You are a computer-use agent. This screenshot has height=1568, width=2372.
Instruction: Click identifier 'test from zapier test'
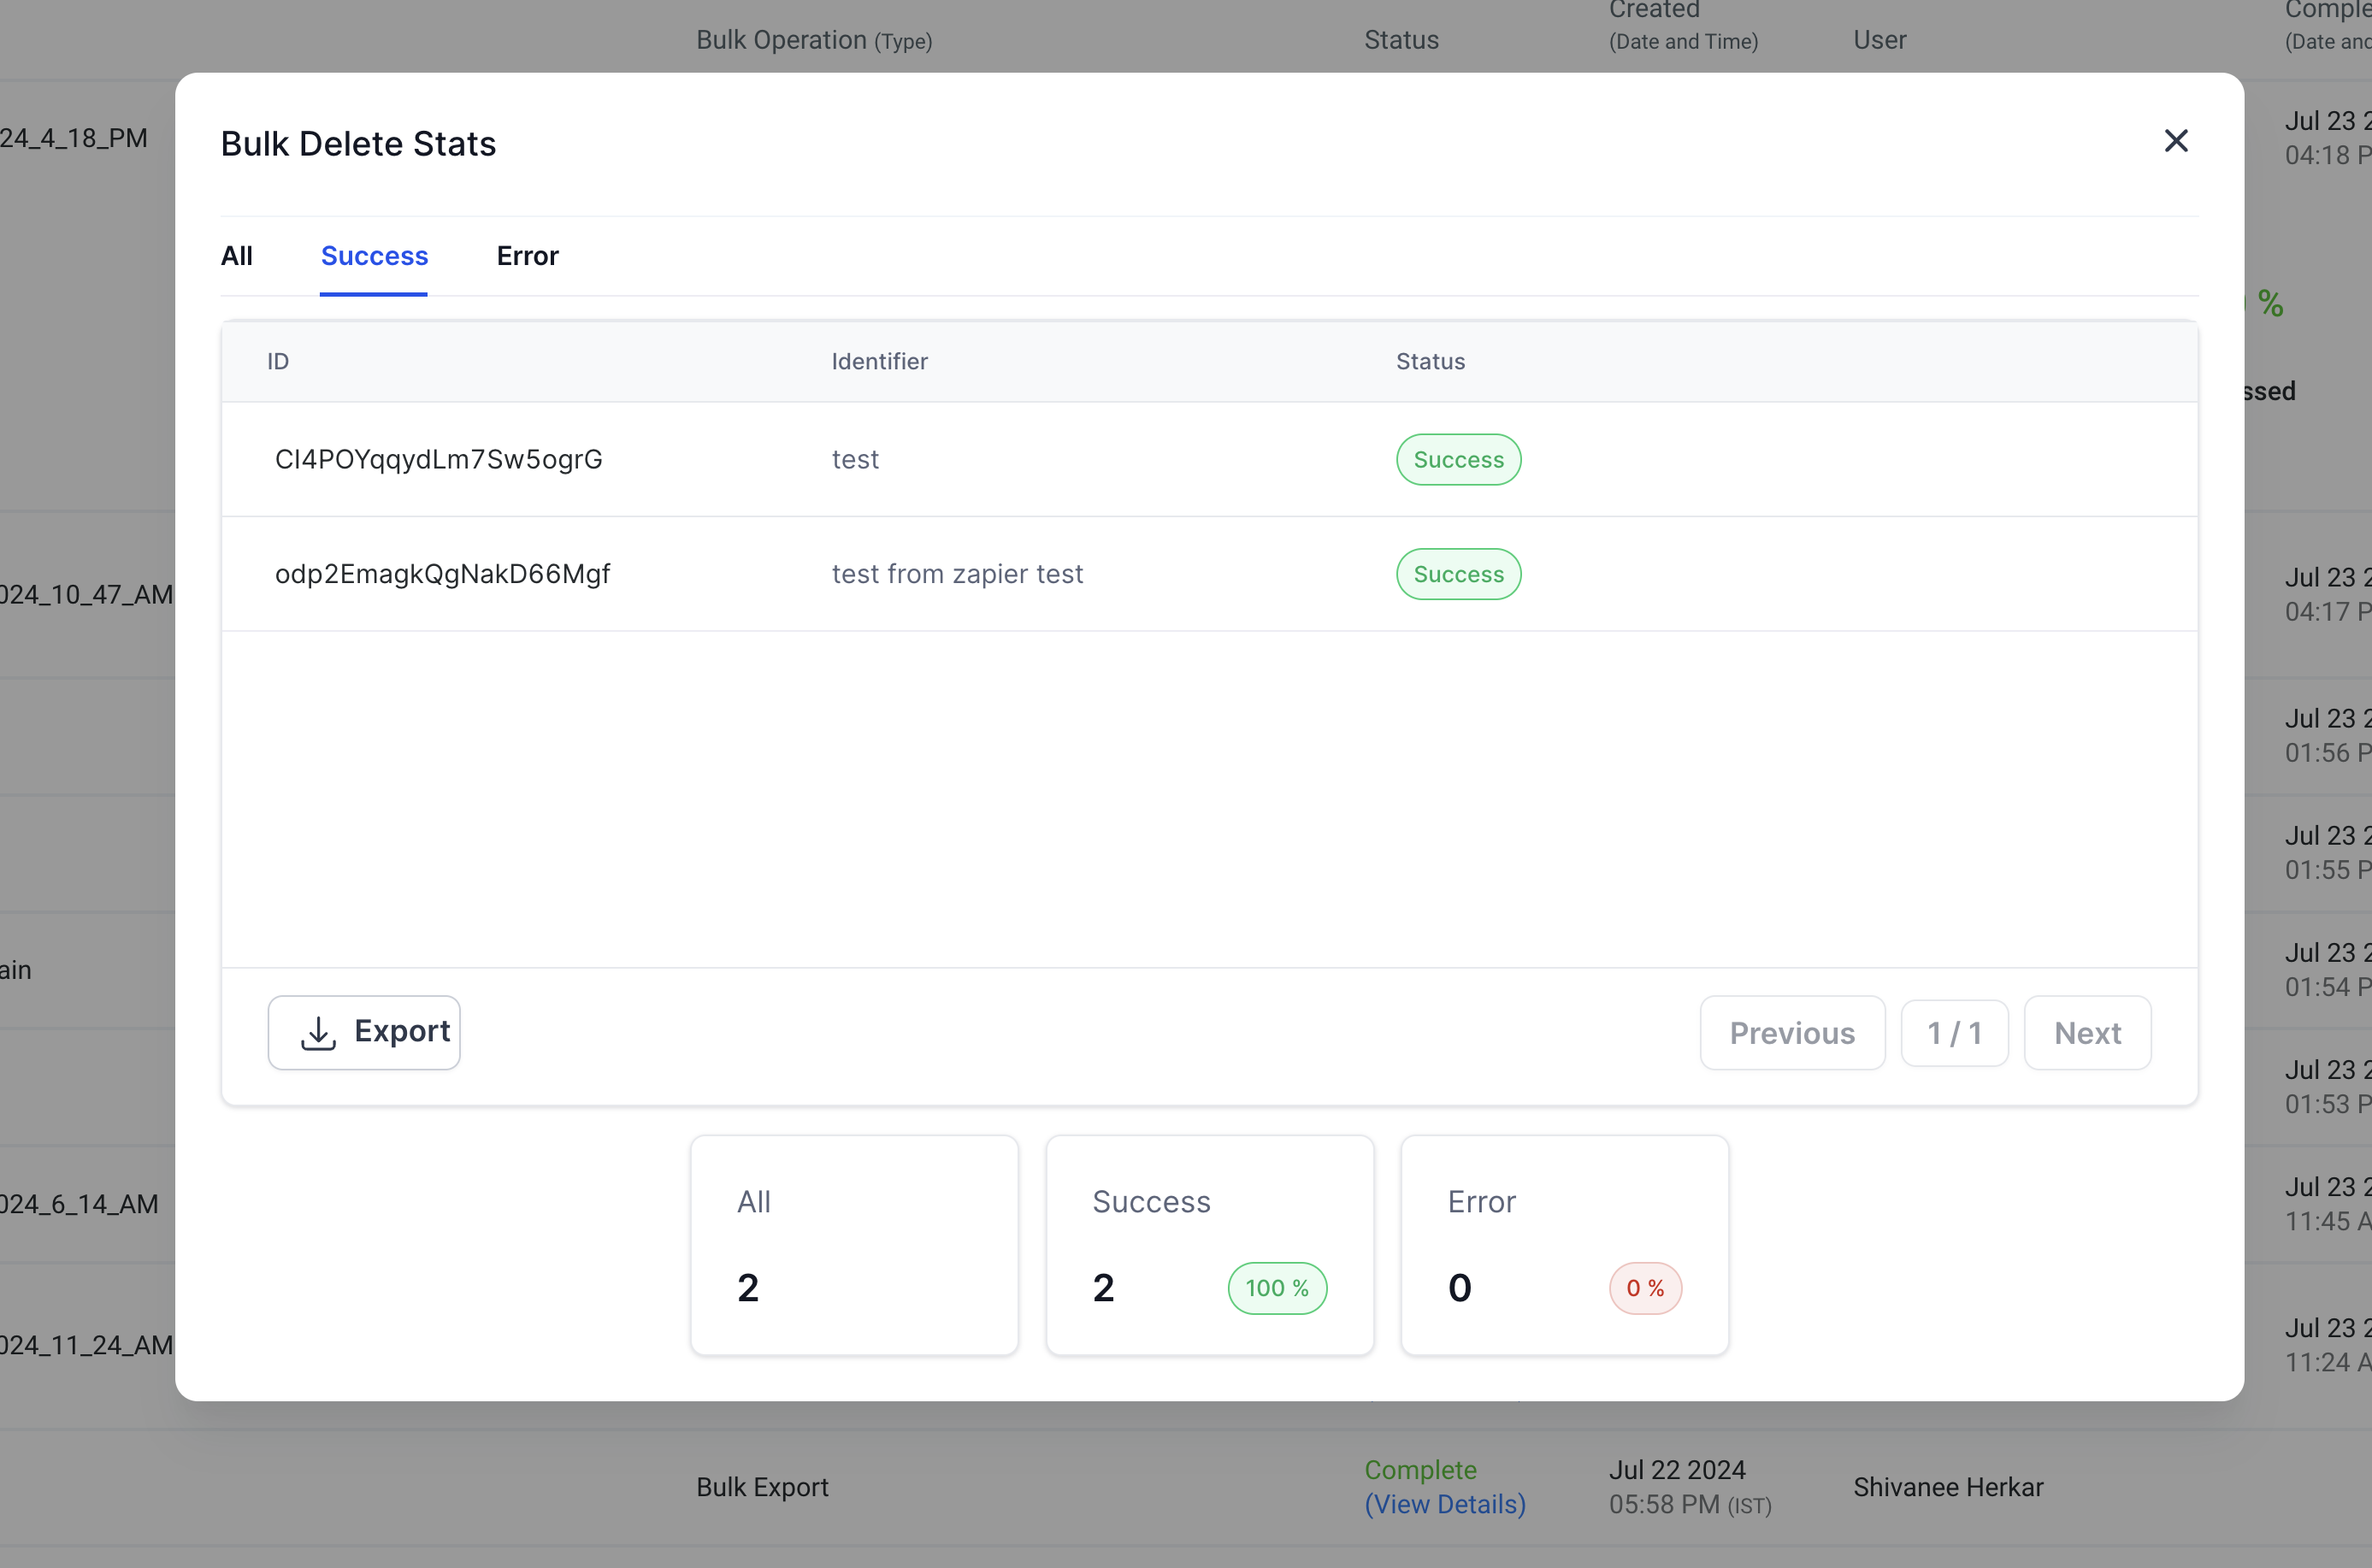[x=957, y=574]
